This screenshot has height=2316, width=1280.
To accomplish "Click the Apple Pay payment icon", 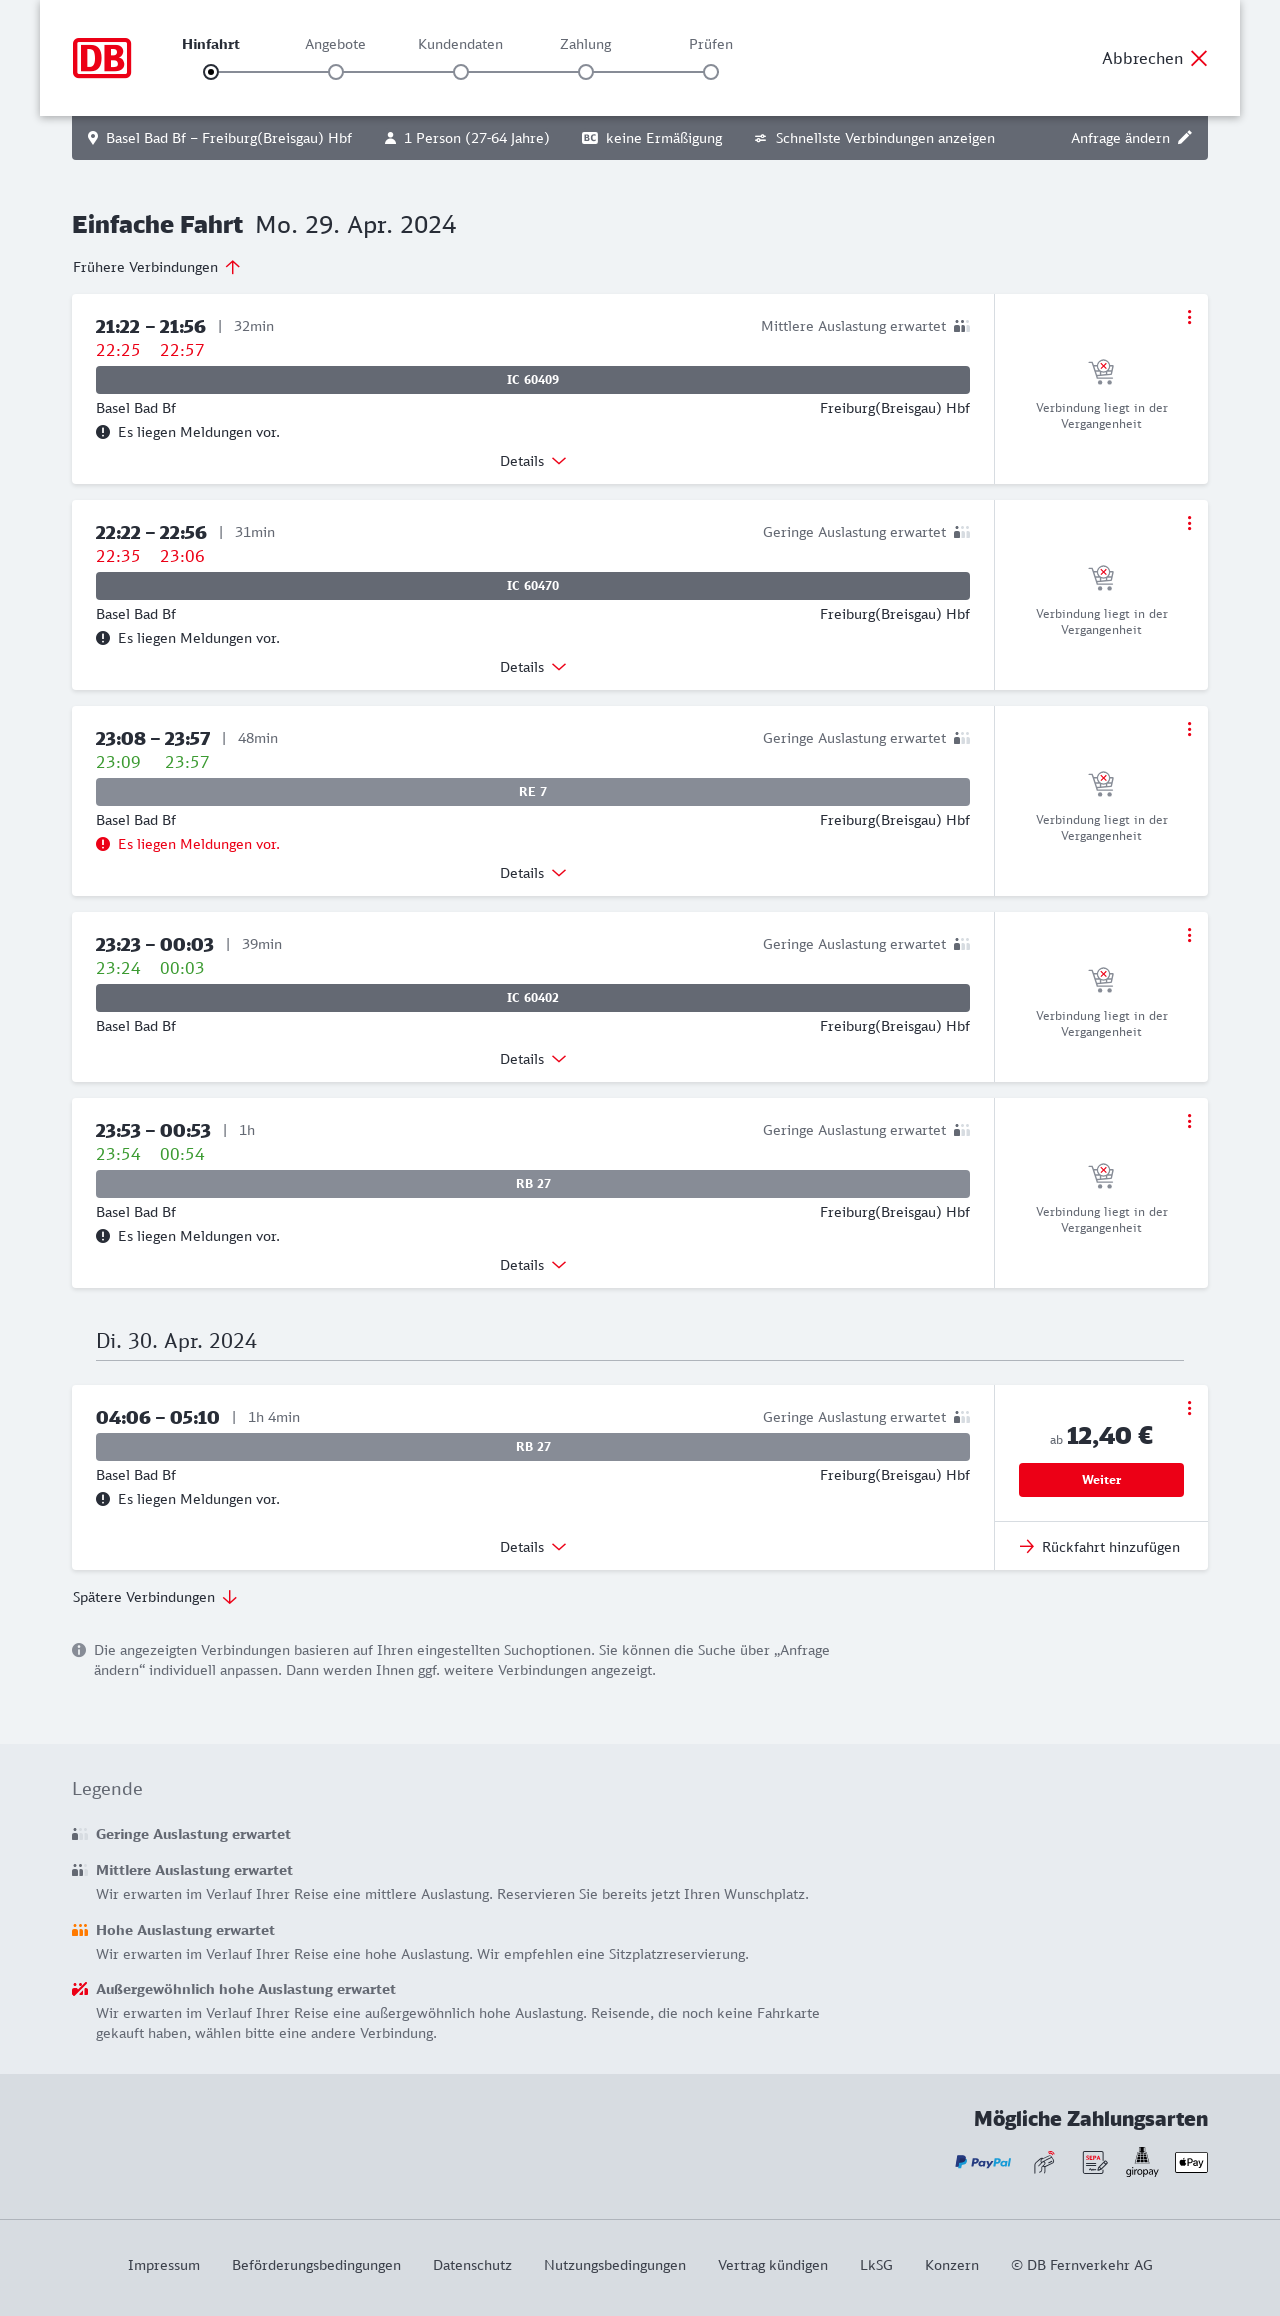I will [1191, 2162].
